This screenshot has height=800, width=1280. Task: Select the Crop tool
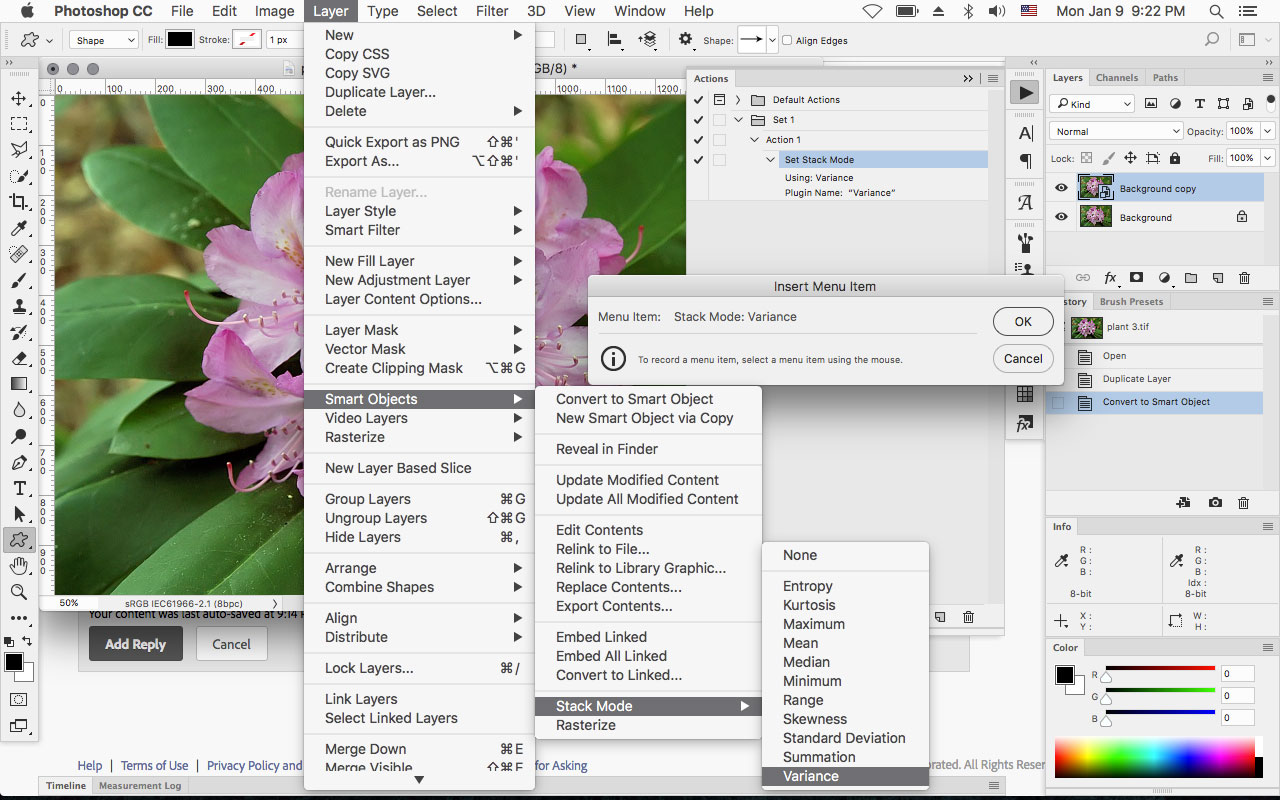tap(20, 201)
